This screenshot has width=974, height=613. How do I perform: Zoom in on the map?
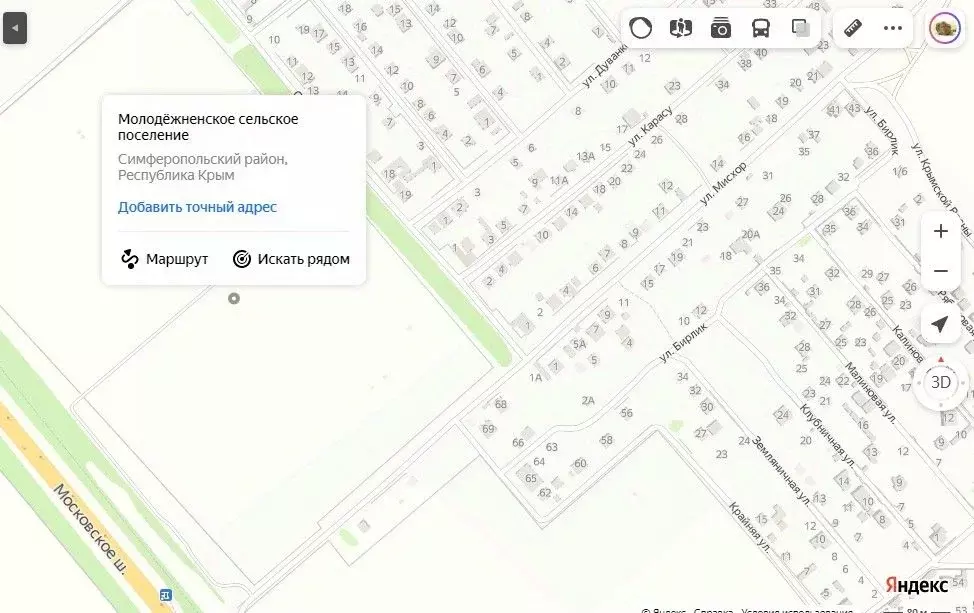click(x=940, y=231)
